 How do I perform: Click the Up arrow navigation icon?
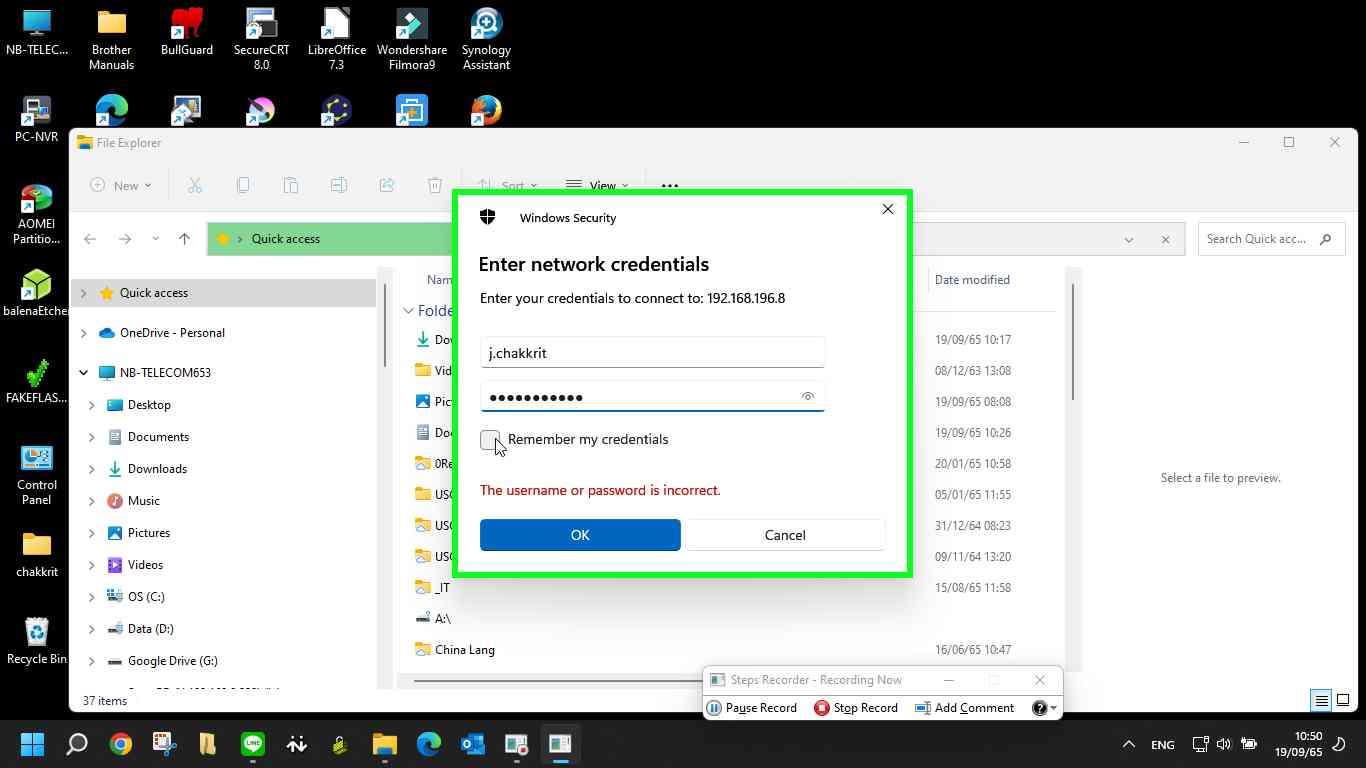pyautogui.click(x=184, y=239)
